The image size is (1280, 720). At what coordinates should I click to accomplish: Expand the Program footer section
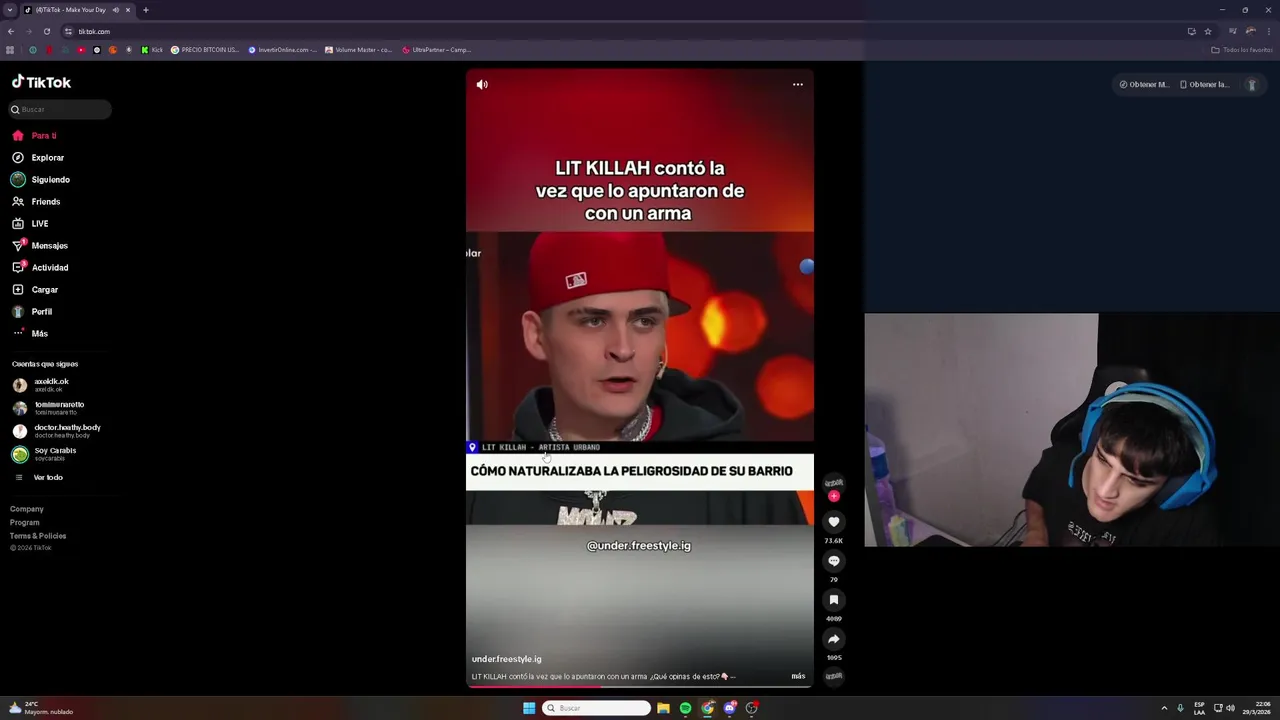point(25,522)
